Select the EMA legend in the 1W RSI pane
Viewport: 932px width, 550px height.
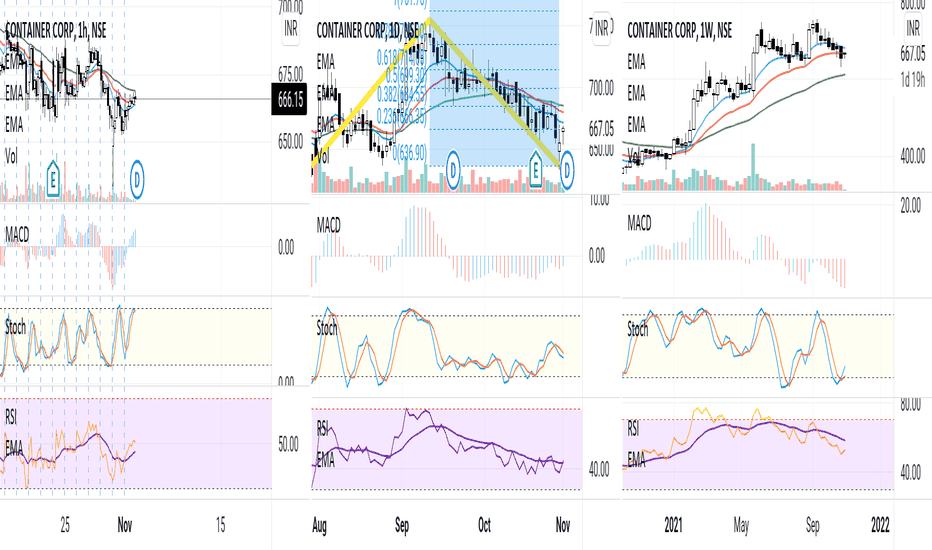tap(637, 460)
